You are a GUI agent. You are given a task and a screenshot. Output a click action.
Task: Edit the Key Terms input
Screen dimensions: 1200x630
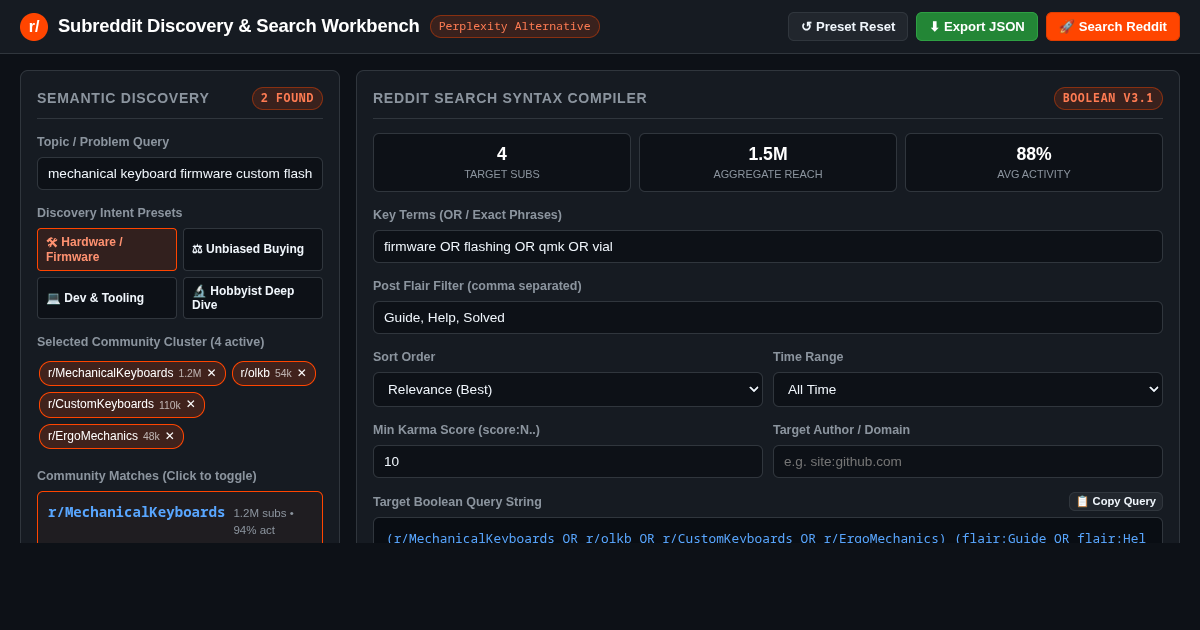click(768, 246)
